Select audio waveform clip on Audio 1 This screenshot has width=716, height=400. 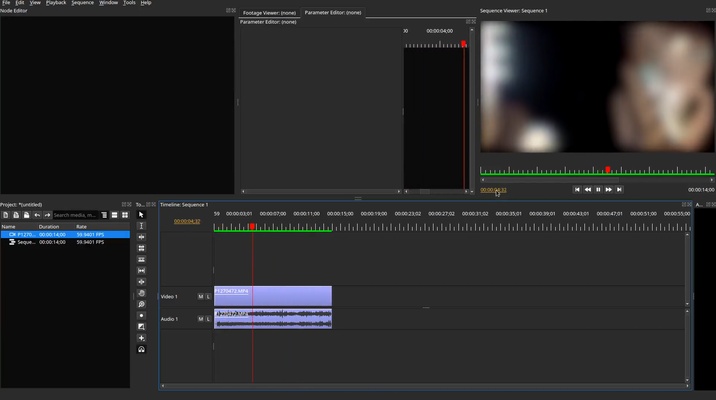click(273, 319)
